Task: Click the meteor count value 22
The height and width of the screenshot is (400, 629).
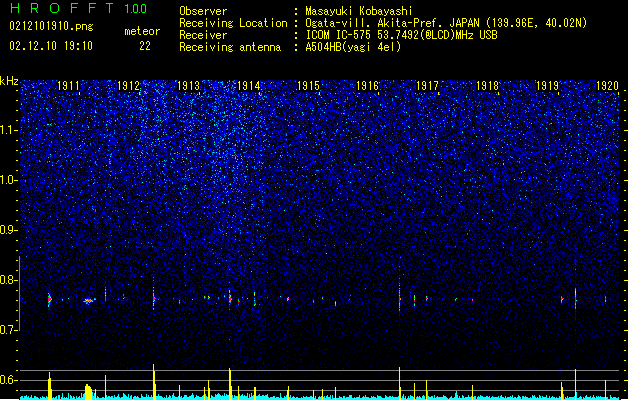Action: [x=145, y=46]
